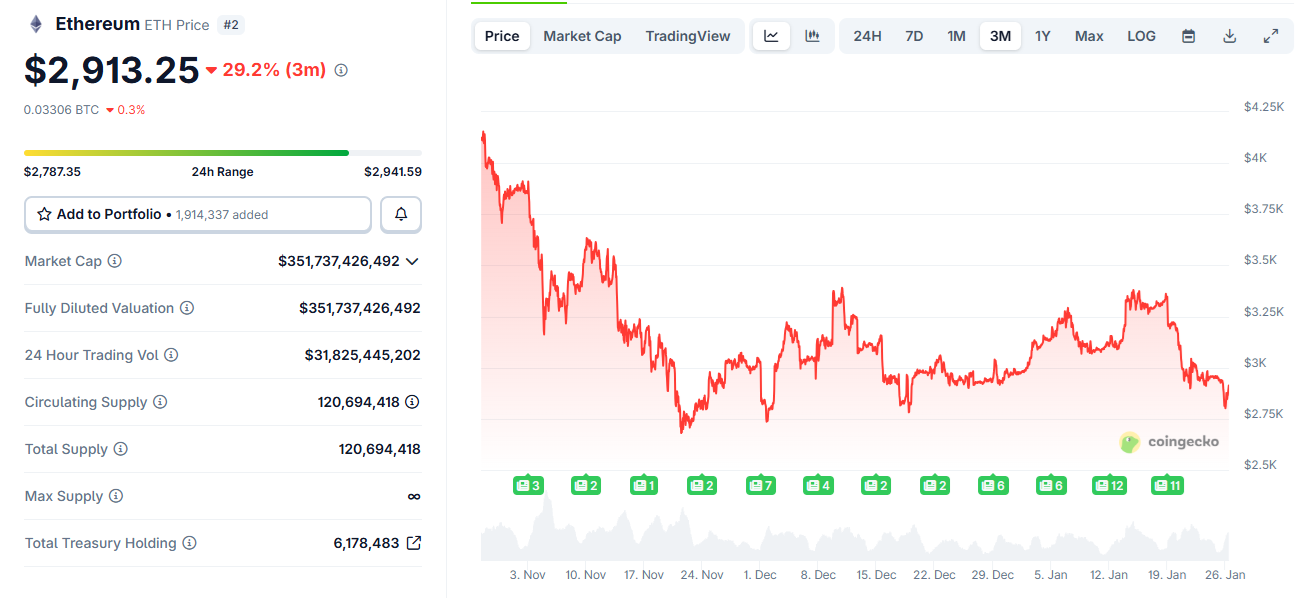Screen dimensions: 1311x598
Task: Open the calendar date range icon
Action: tap(1188, 35)
